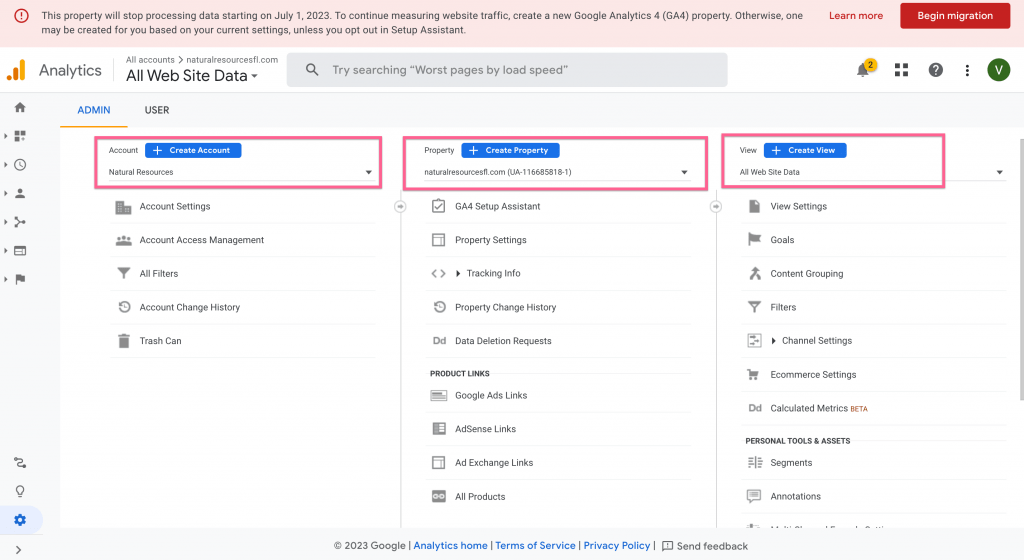
Task: Open AdSense Links
Action: (485, 429)
